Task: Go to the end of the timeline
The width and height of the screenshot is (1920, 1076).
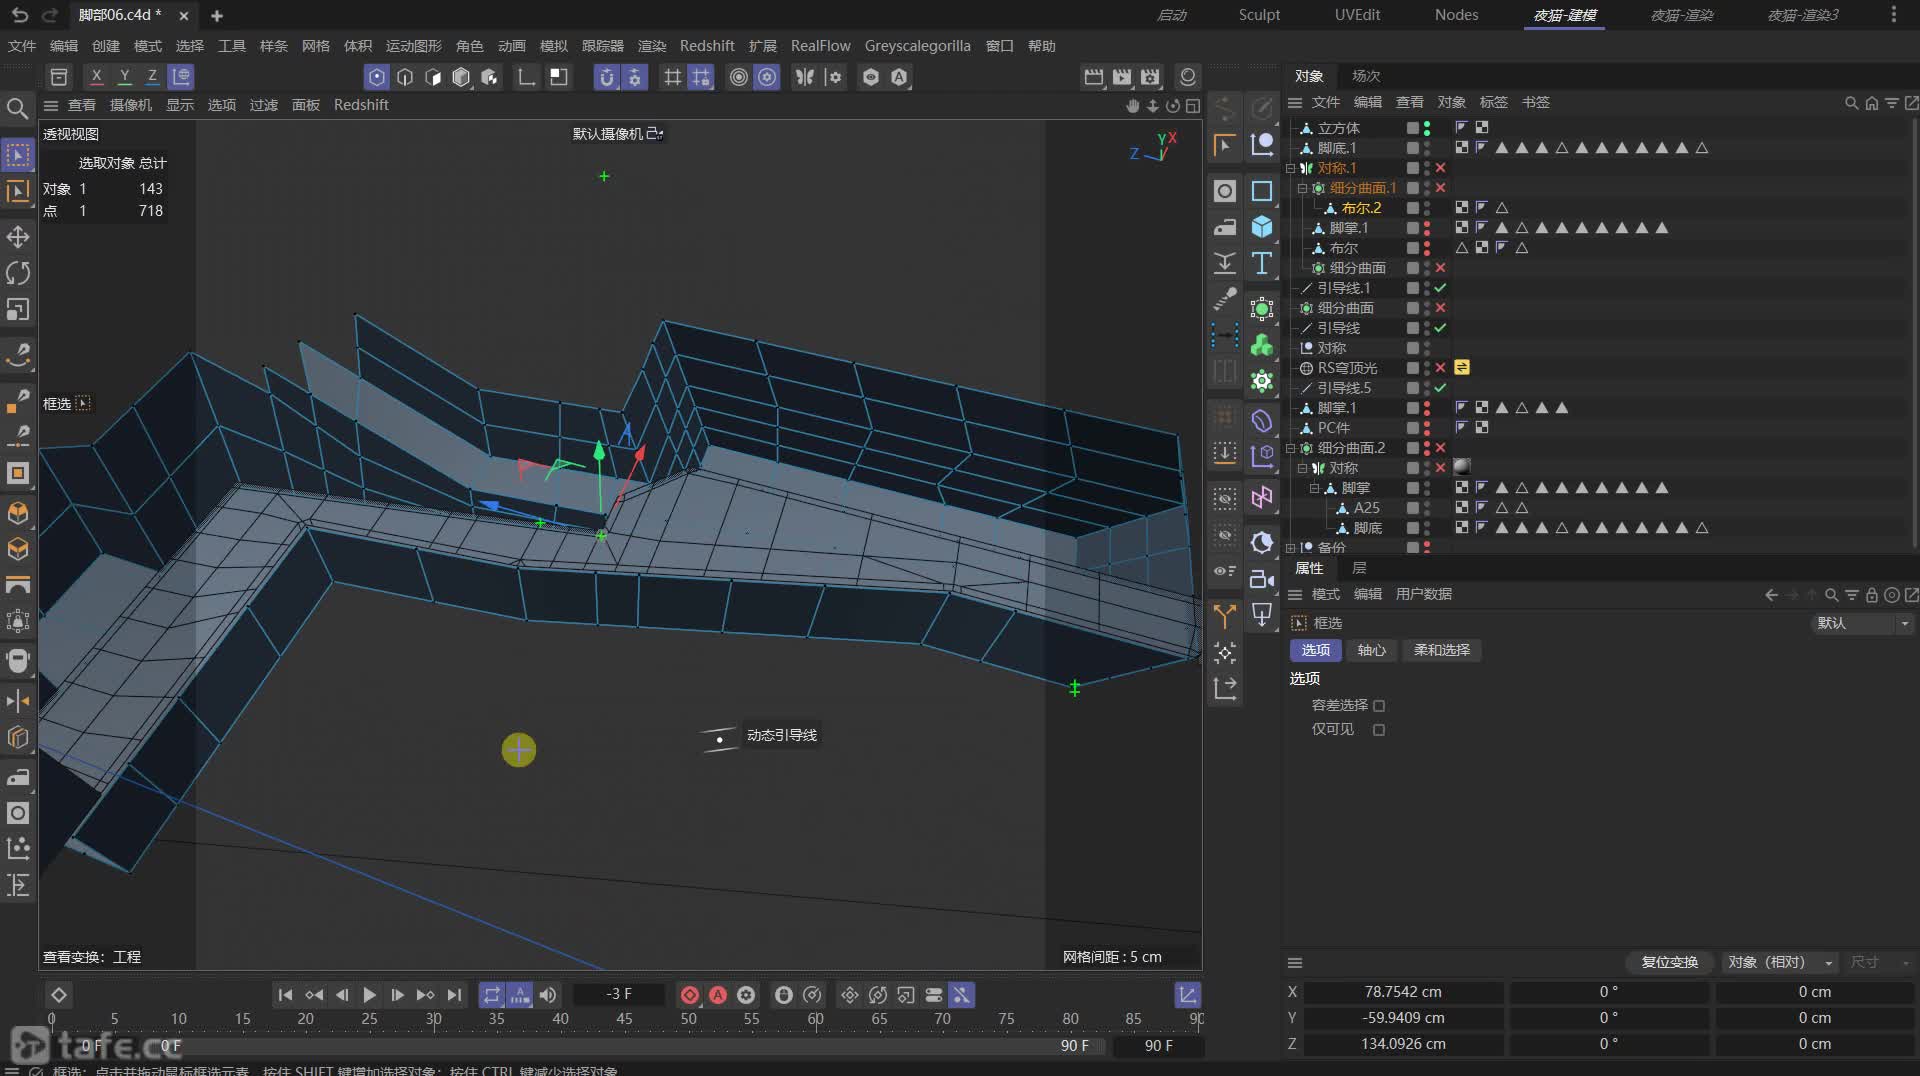Action: click(x=454, y=995)
